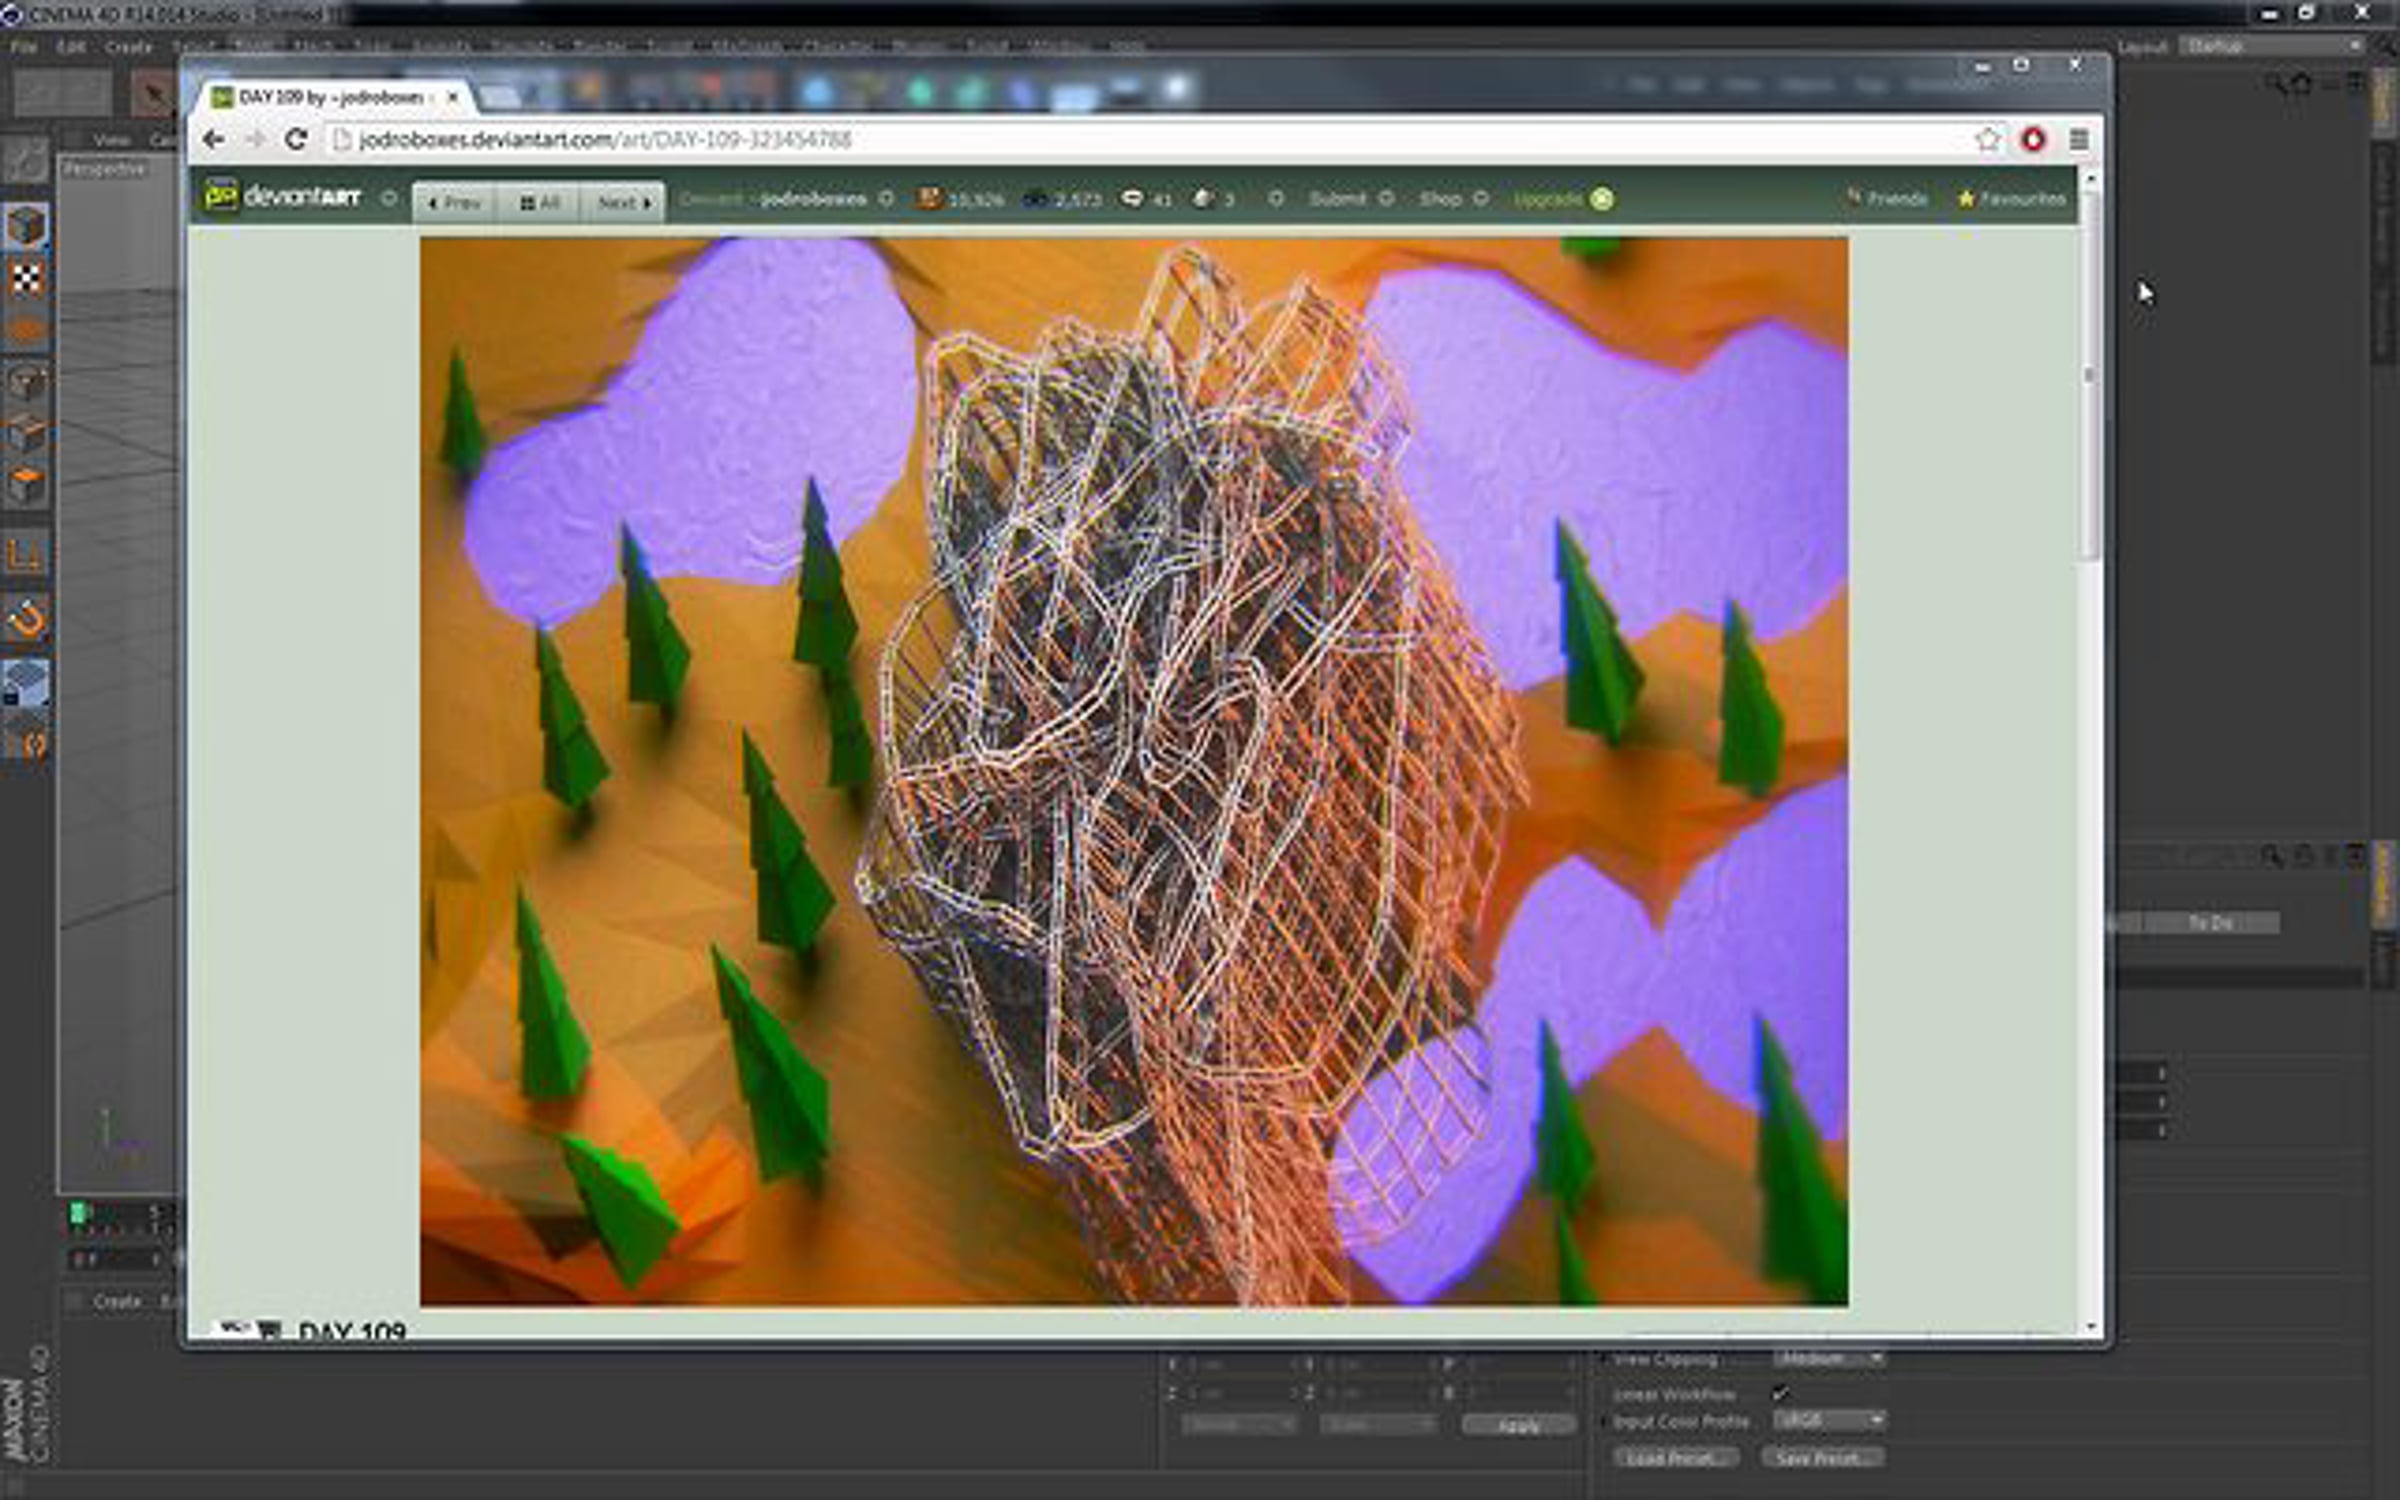Expand the Layout Startup dropdown
The height and width of the screenshot is (1500, 2400).
point(2272,46)
